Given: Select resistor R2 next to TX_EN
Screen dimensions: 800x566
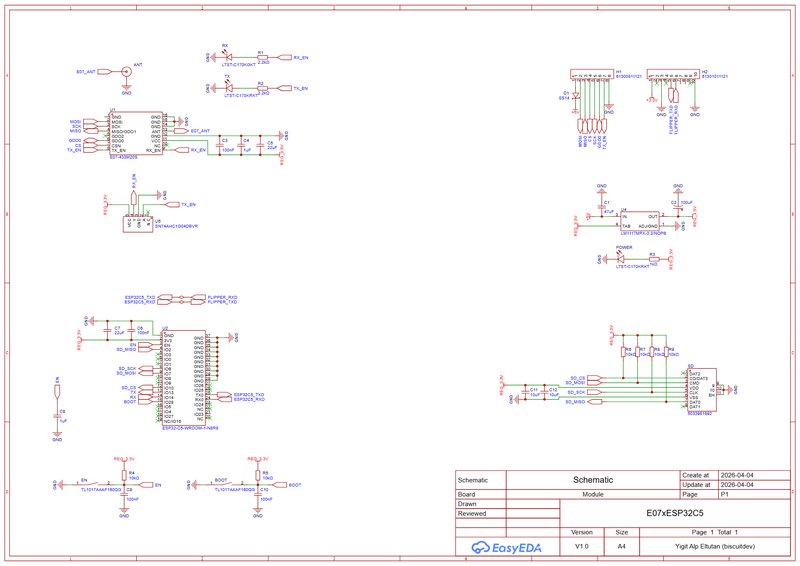Looking at the screenshot, I should coord(263,88).
